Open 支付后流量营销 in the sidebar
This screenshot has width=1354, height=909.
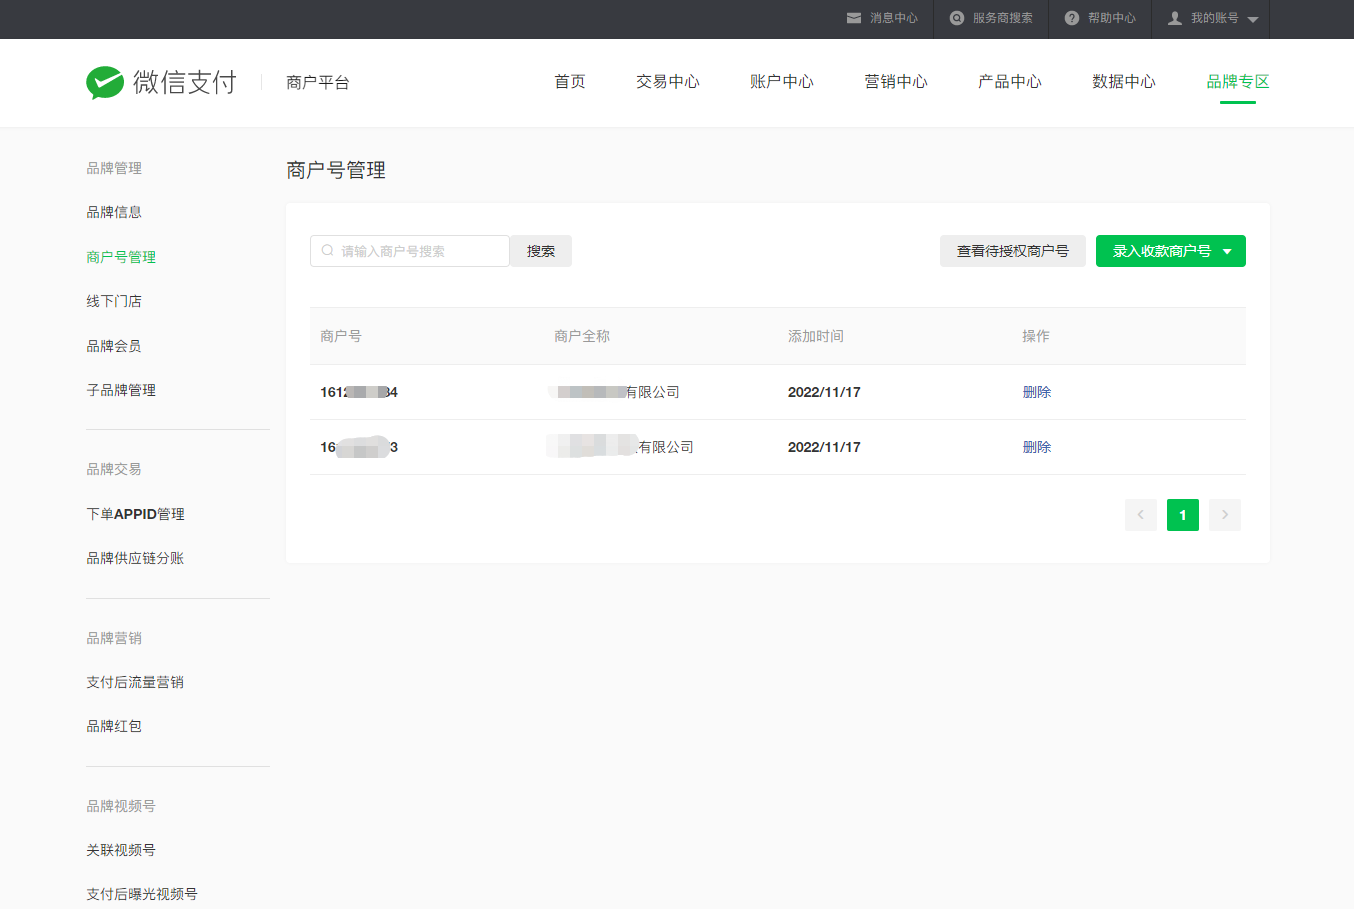[x=135, y=682]
